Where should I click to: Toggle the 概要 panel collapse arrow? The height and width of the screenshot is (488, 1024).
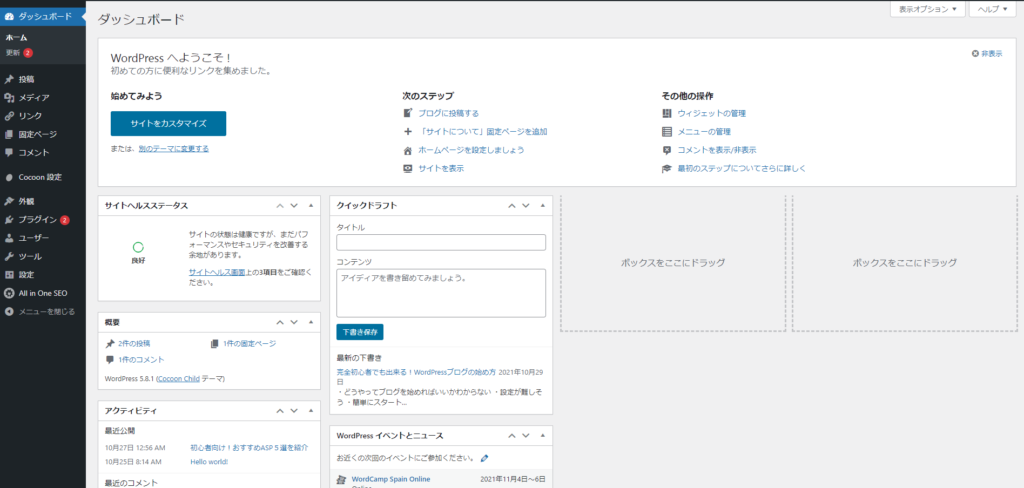point(311,321)
